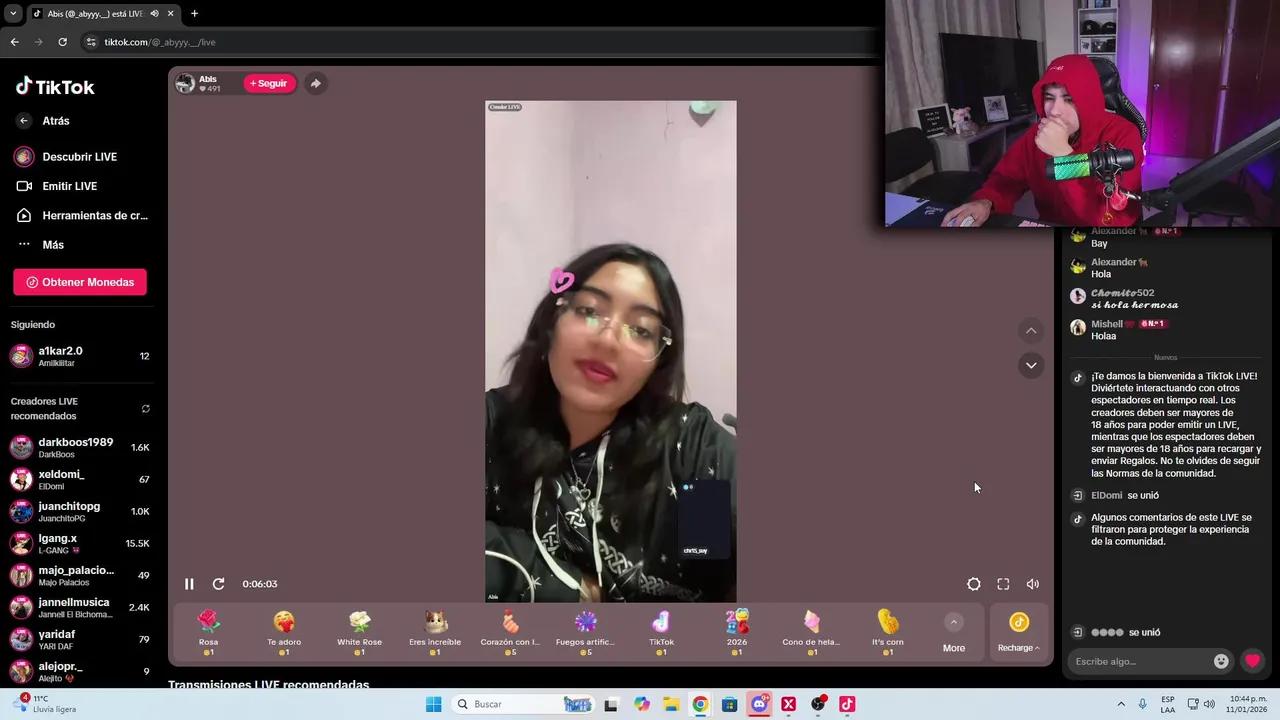Follow Abis with the Seguir button

[269, 84]
